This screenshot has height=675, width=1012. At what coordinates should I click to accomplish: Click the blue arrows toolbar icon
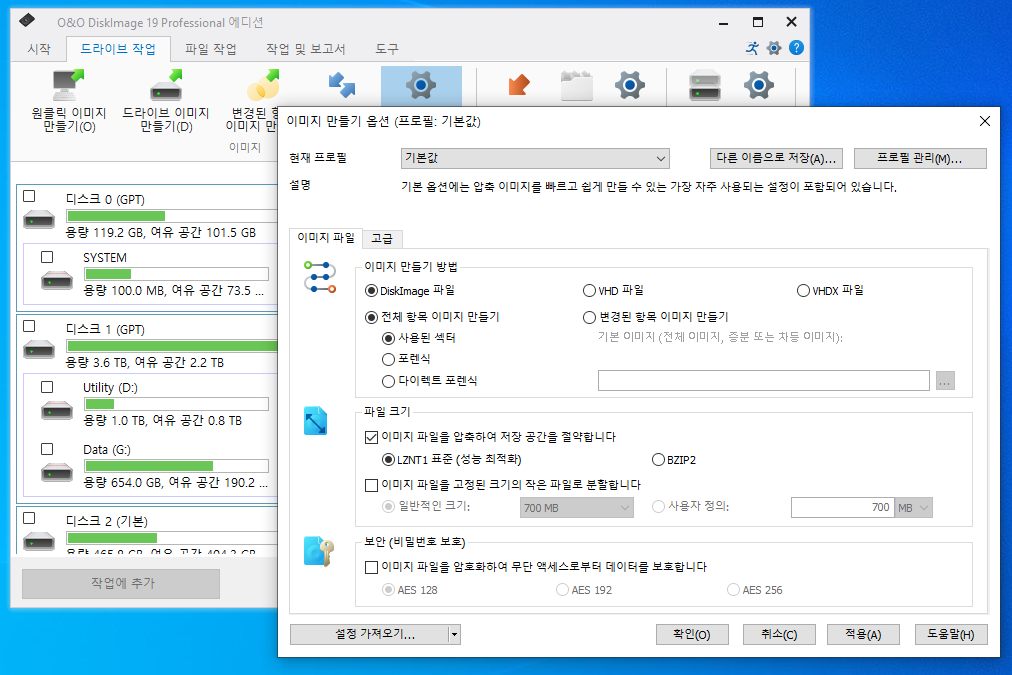pos(341,85)
